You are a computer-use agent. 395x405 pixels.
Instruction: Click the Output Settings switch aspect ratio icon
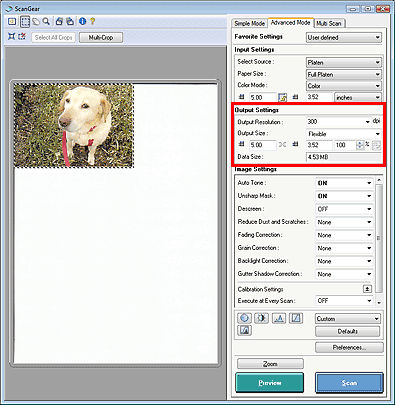(x=376, y=145)
